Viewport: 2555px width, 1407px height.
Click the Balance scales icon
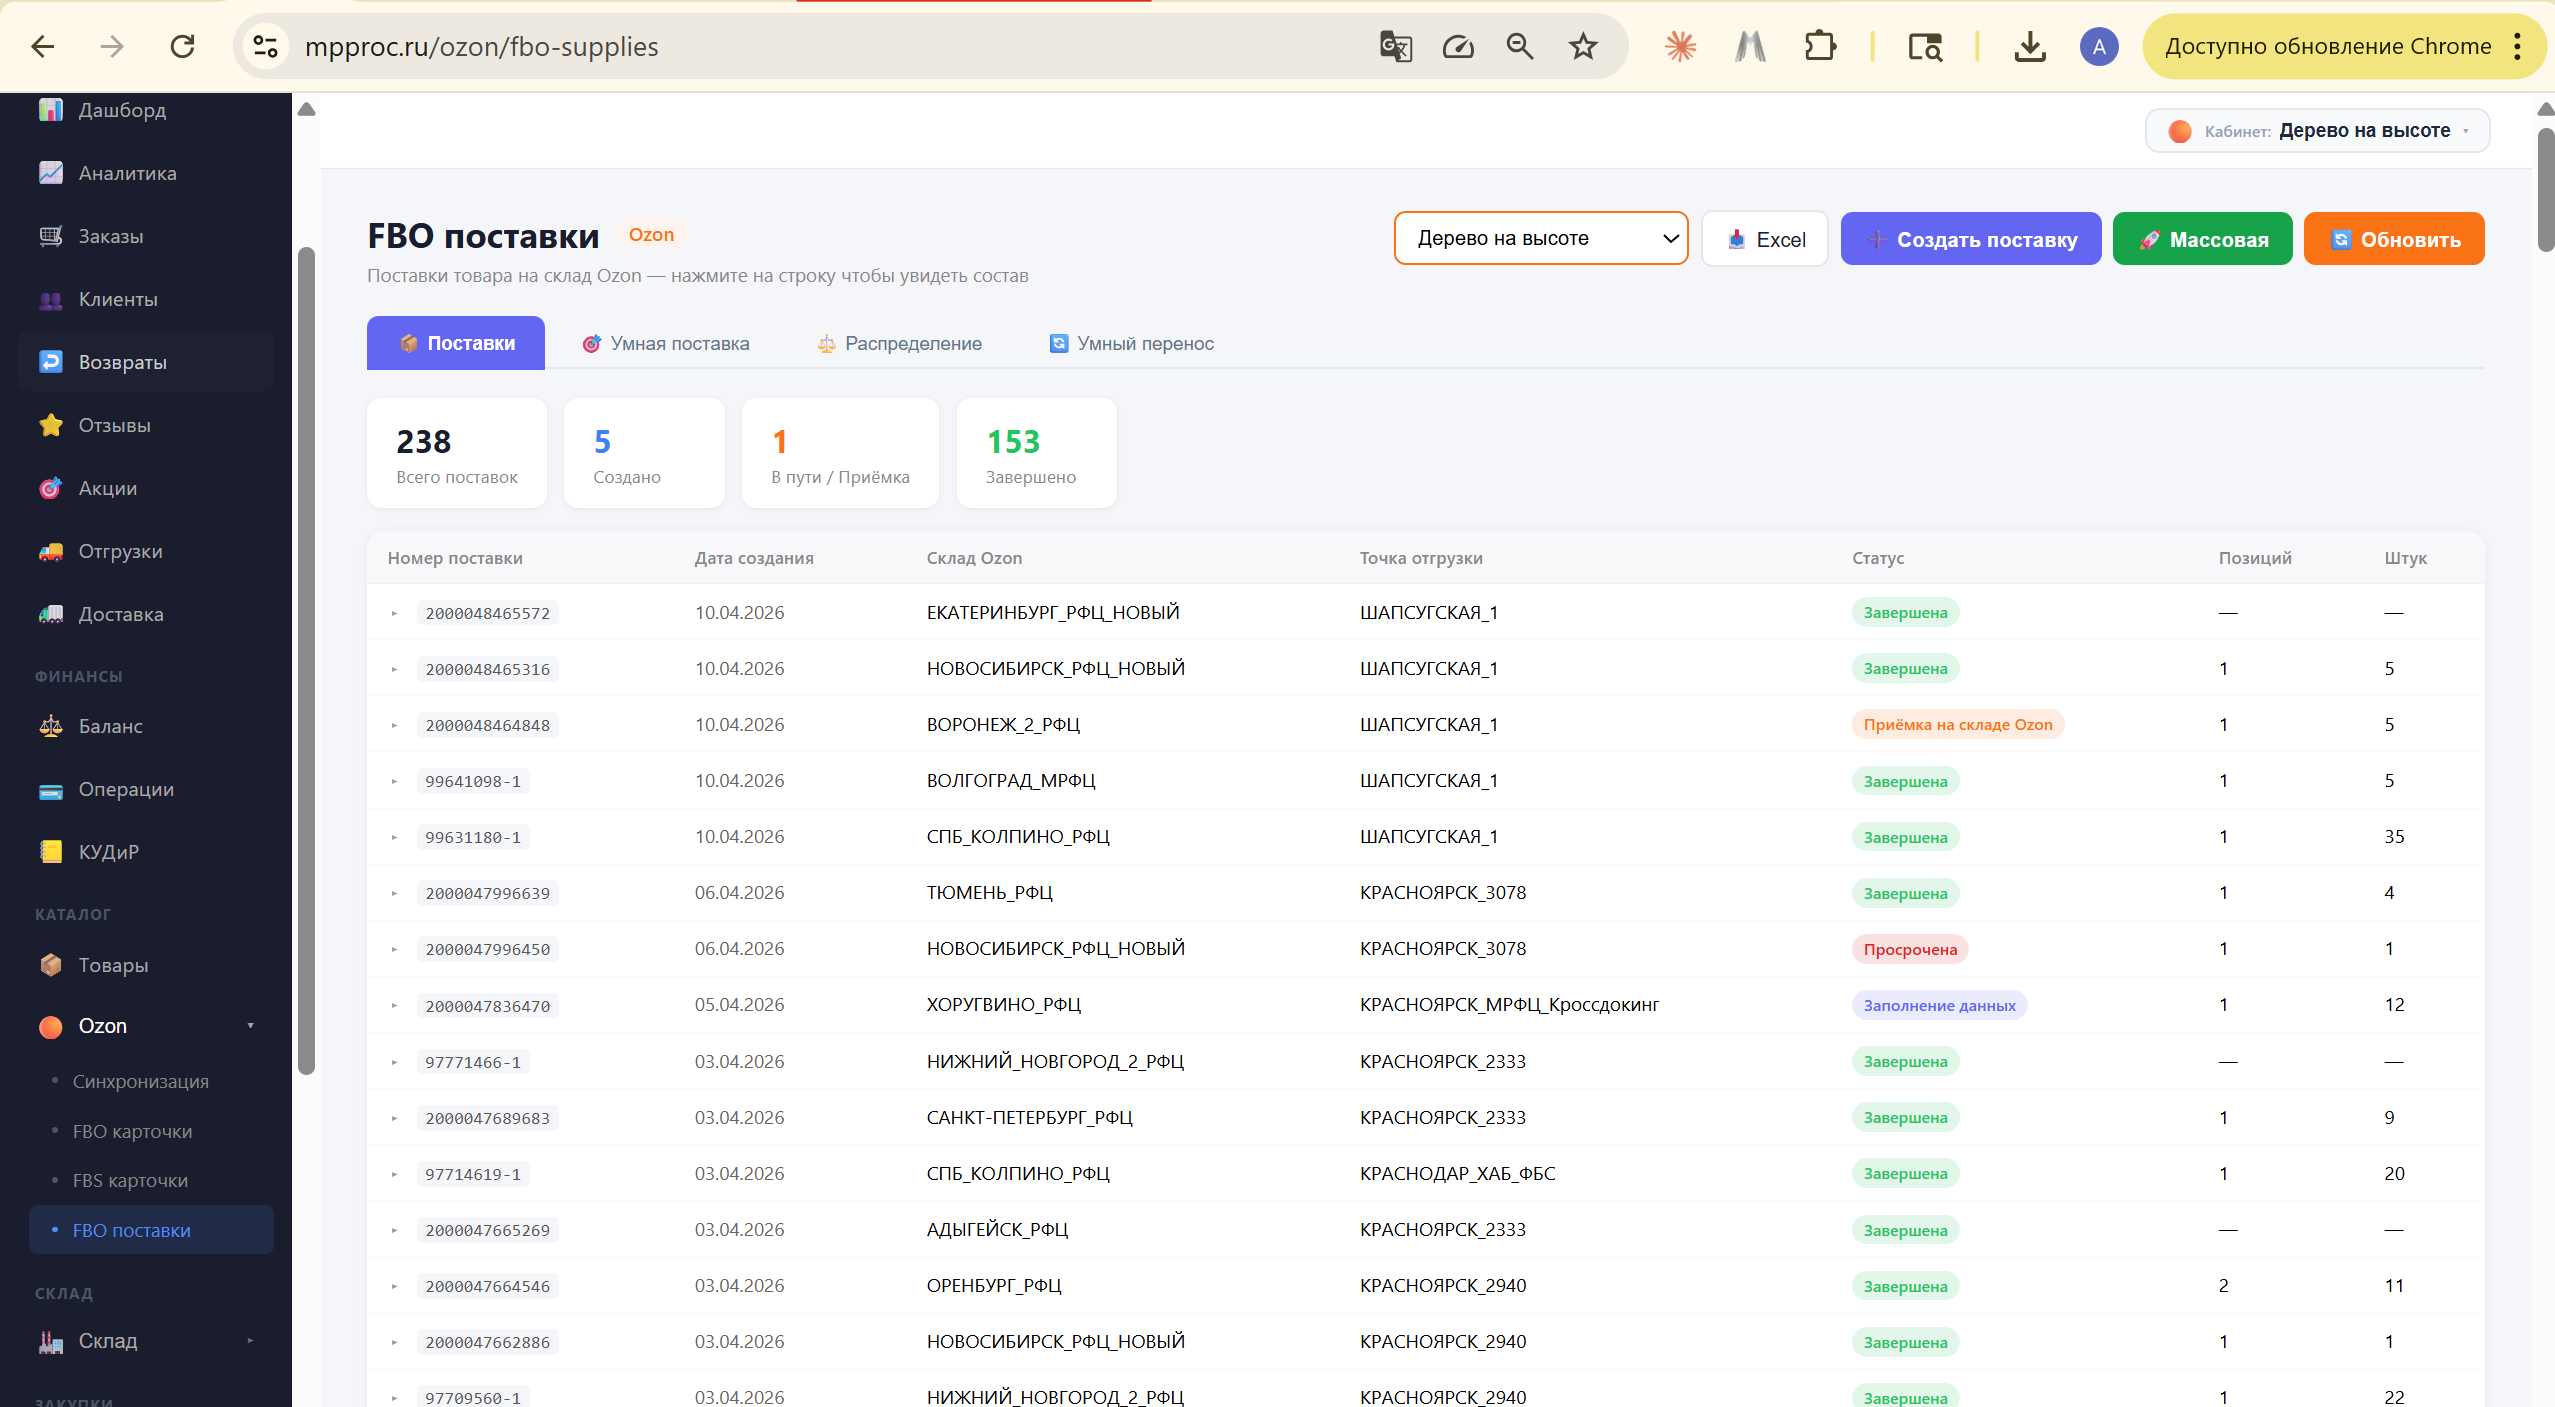point(50,727)
